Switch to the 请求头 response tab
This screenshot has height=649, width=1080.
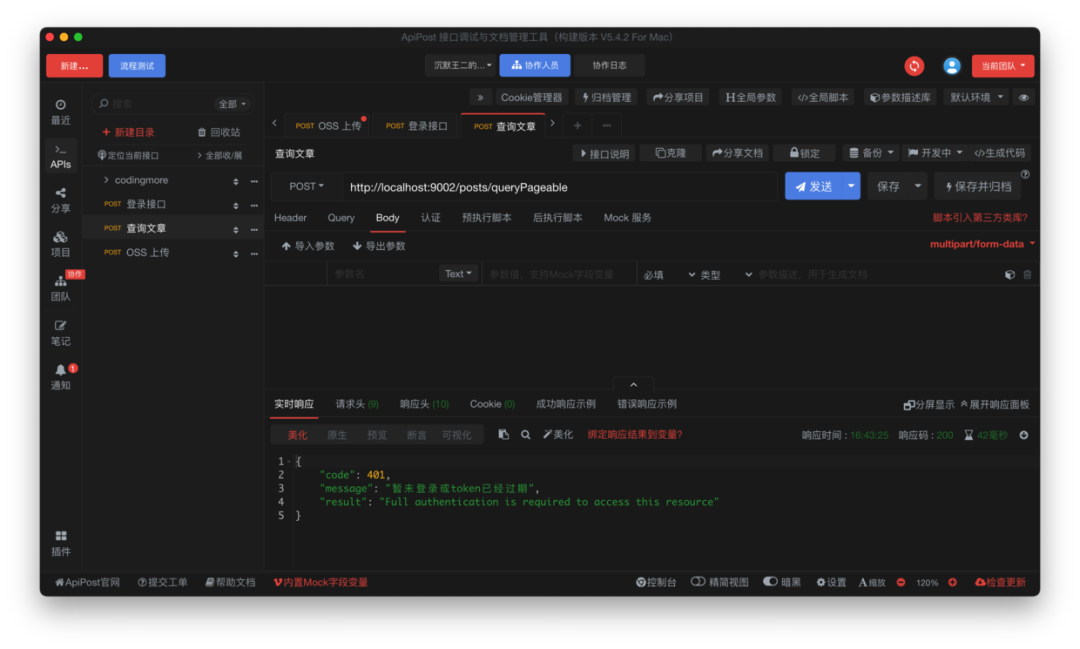(x=357, y=404)
